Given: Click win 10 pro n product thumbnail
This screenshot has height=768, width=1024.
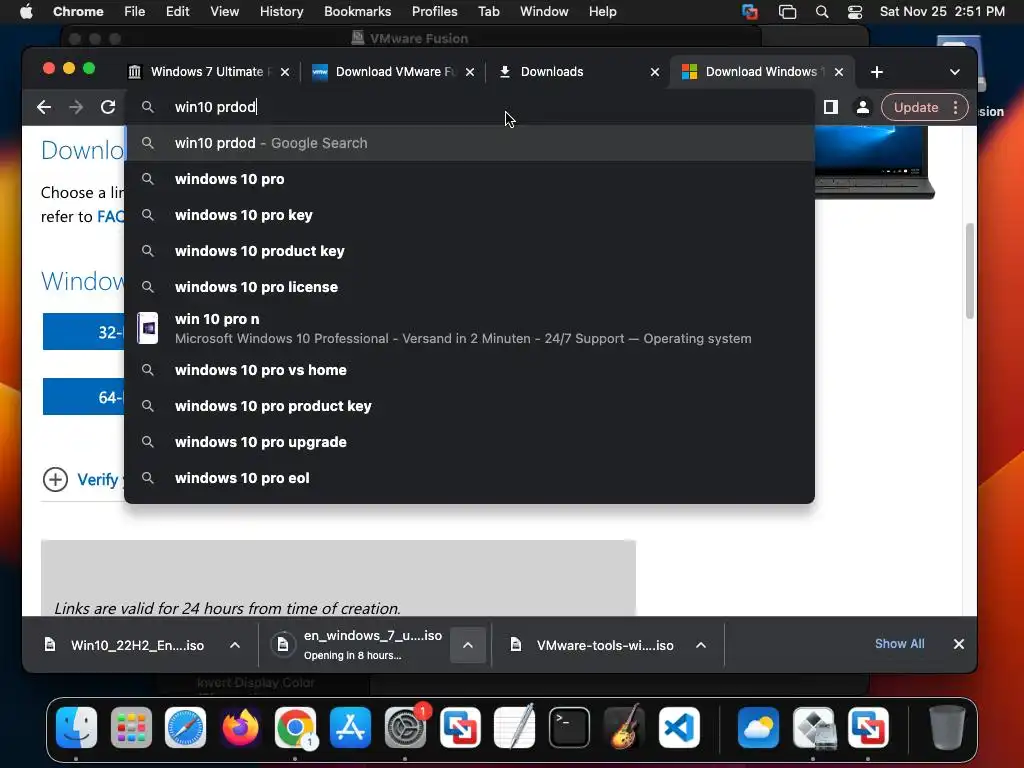Looking at the screenshot, I should pos(148,328).
